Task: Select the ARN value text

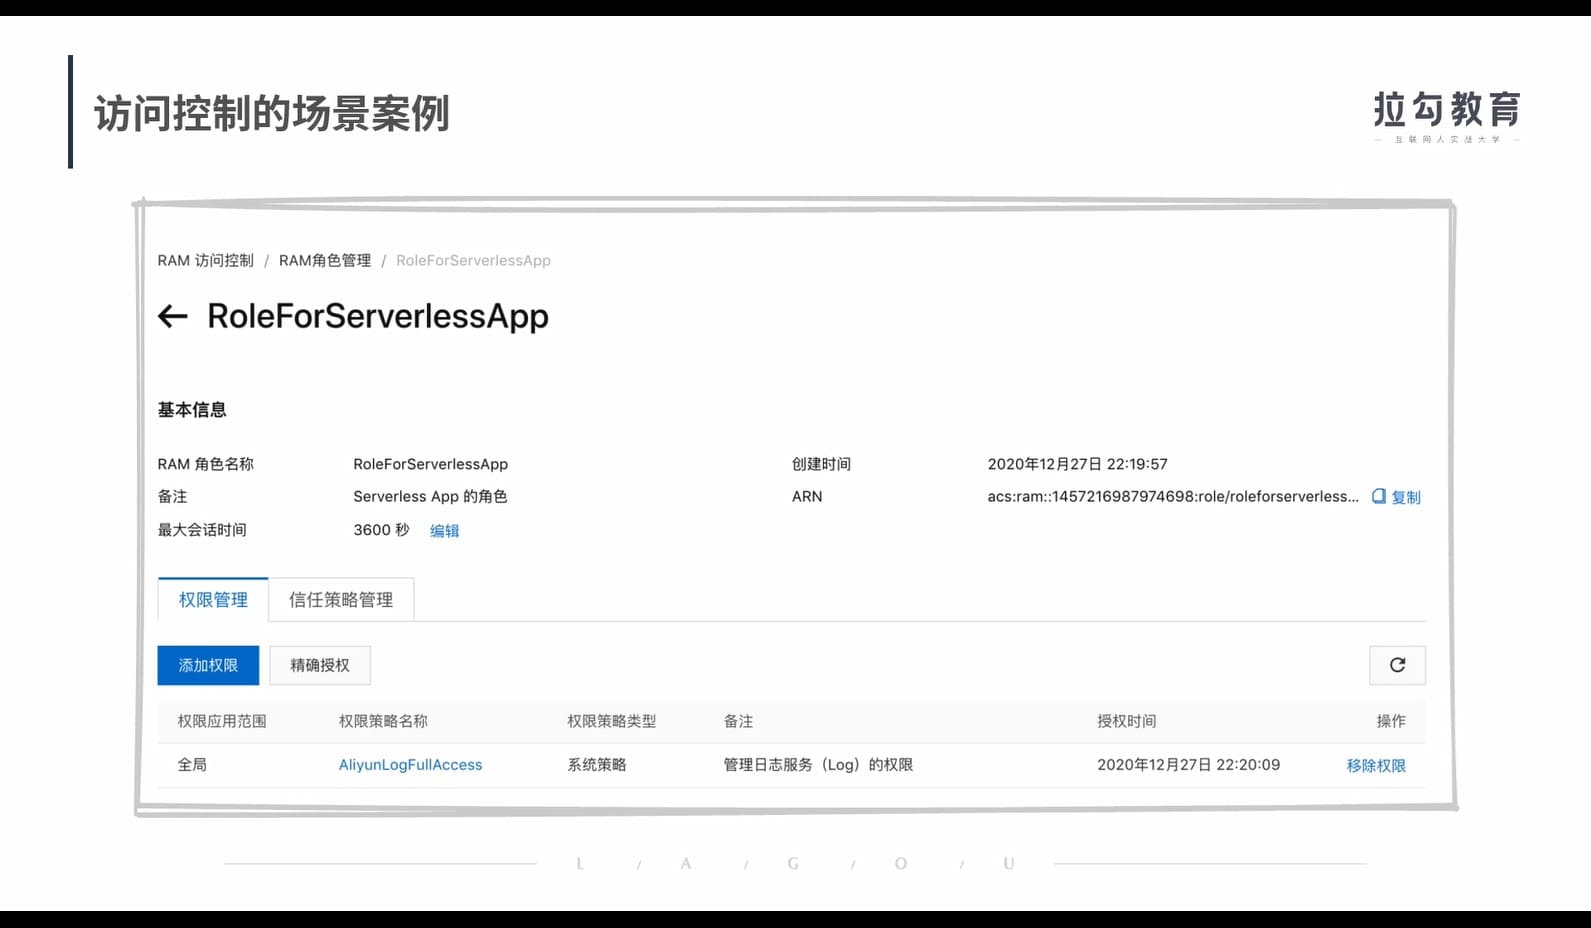Action: (x=1172, y=496)
